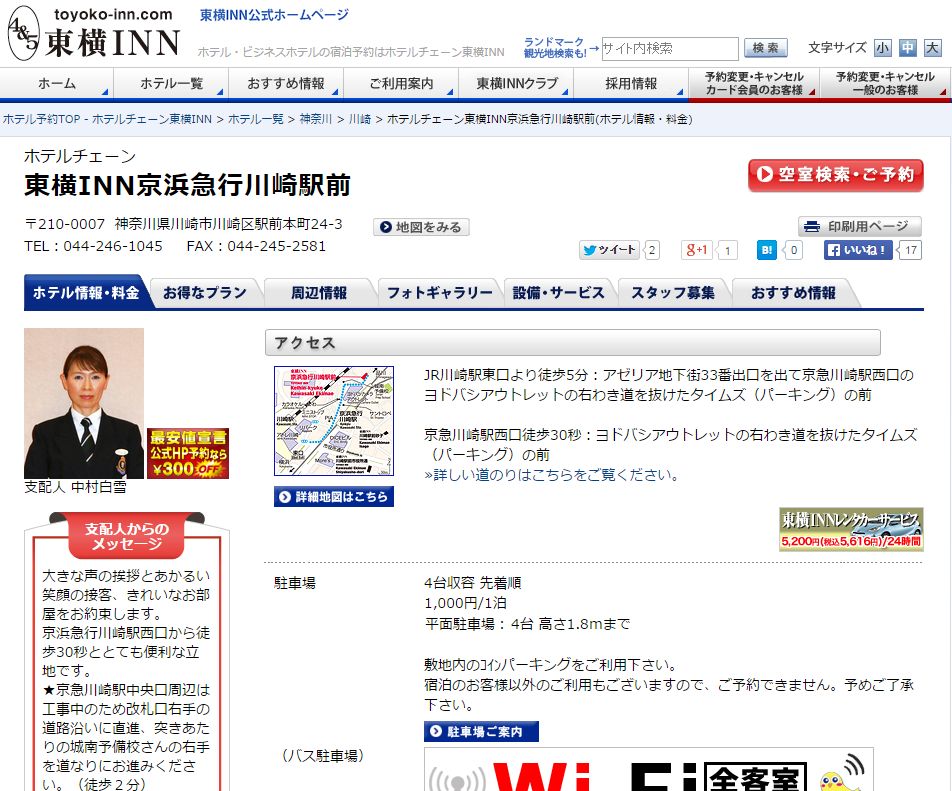
Task: Click the 検索 search button
Action: point(766,48)
